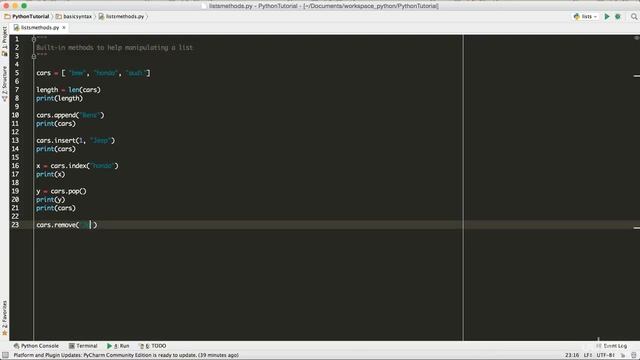Open the Project tool window sidebar tab
Screen dimensions: 640x360
point(4,40)
